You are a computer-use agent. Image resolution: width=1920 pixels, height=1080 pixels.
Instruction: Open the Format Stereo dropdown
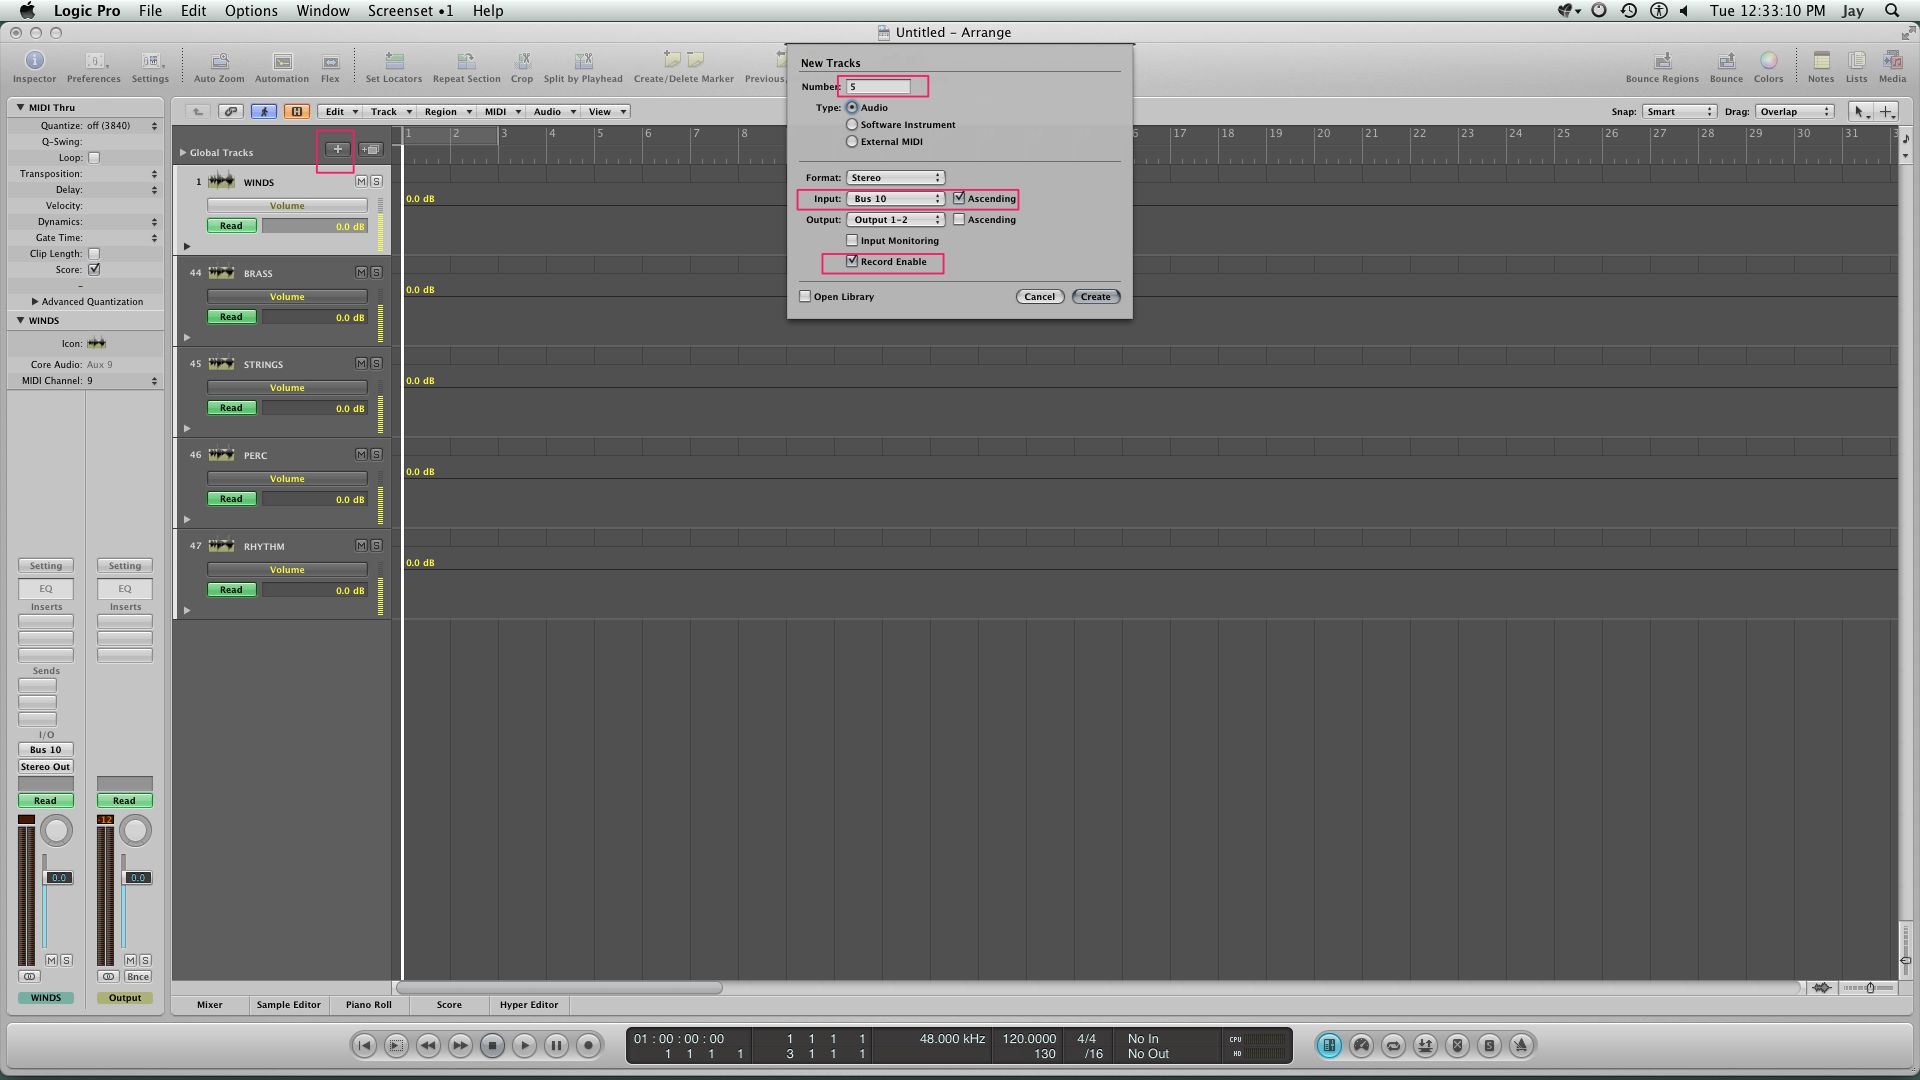point(895,177)
